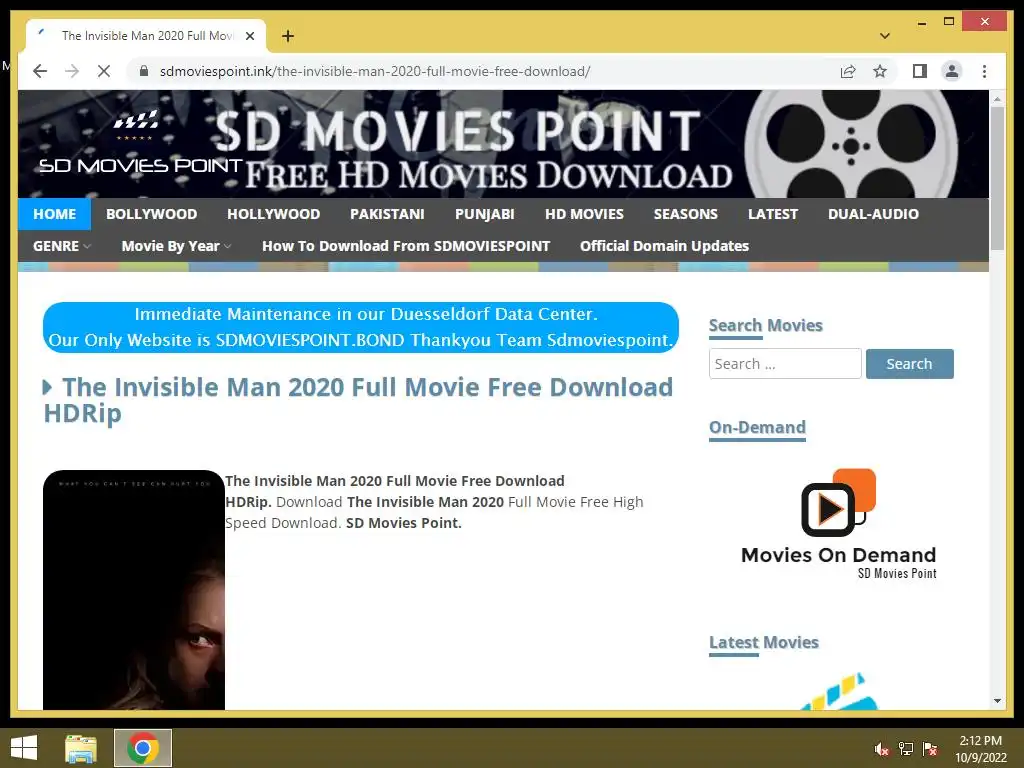
Task: Select The Invisible Man browser tab
Action: pyautogui.click(x=146, y=36)
